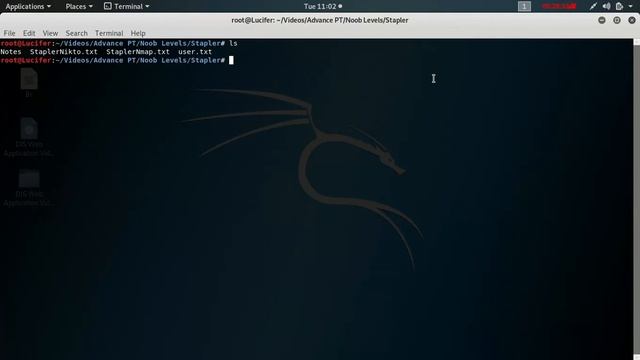Image resolution: width=640 pixels, height=360 pixels.
Task: Open the File menu
Action: (x=9, y=33)
